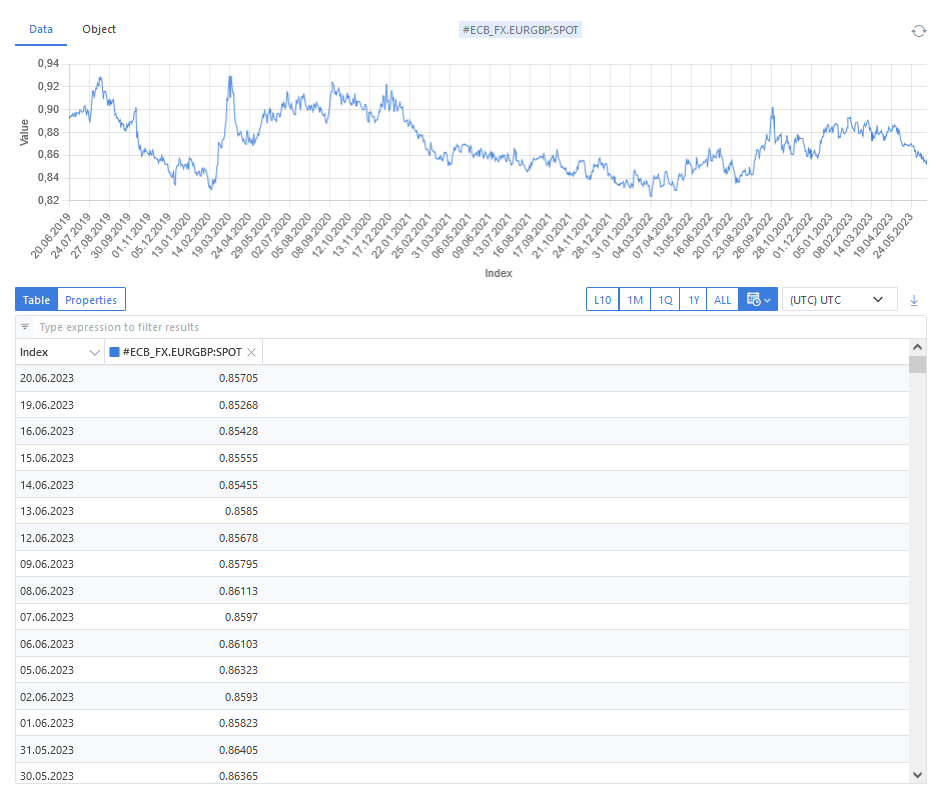
Task: Click the scrollbar up arrow in the table
Action: 917,346
